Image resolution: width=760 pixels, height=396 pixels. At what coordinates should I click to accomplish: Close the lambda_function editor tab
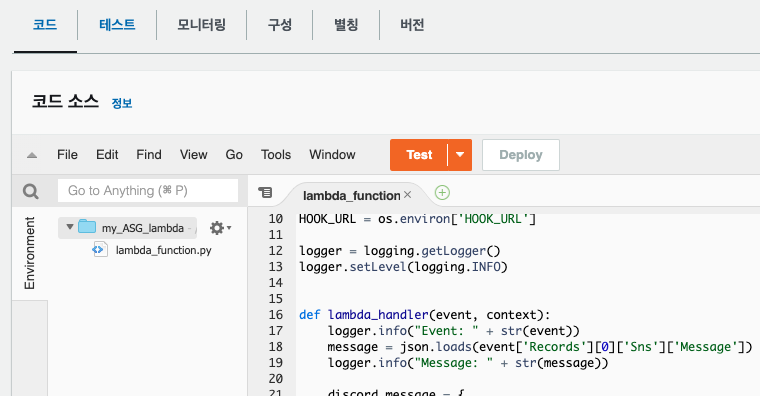[x=408, y=194]
